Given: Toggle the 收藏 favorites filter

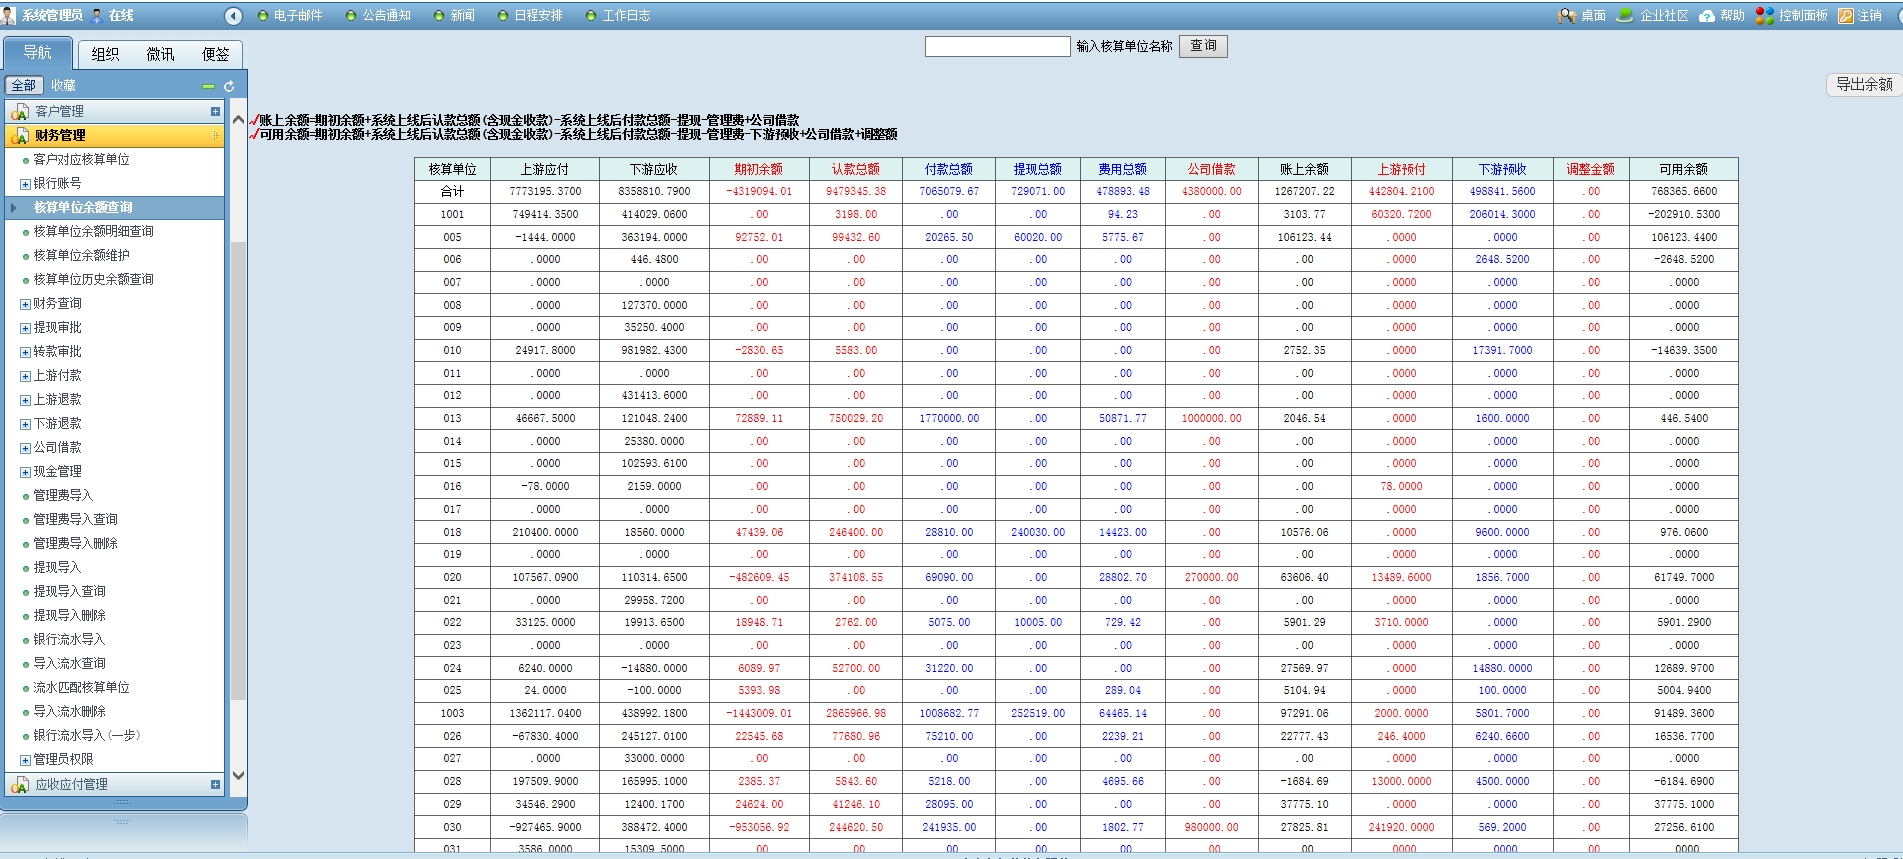Looking at the screenshot, I should [x=63, y=86].
